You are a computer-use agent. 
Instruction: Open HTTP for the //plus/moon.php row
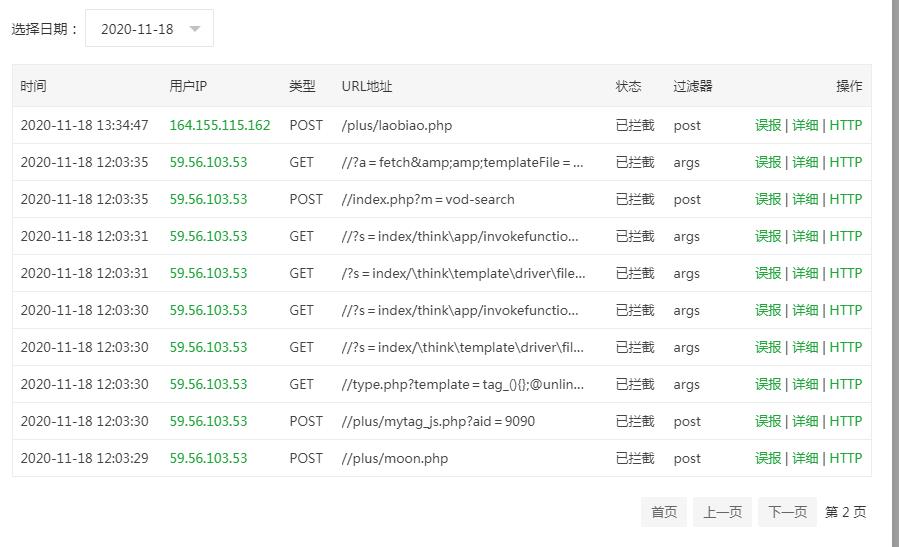846,458
